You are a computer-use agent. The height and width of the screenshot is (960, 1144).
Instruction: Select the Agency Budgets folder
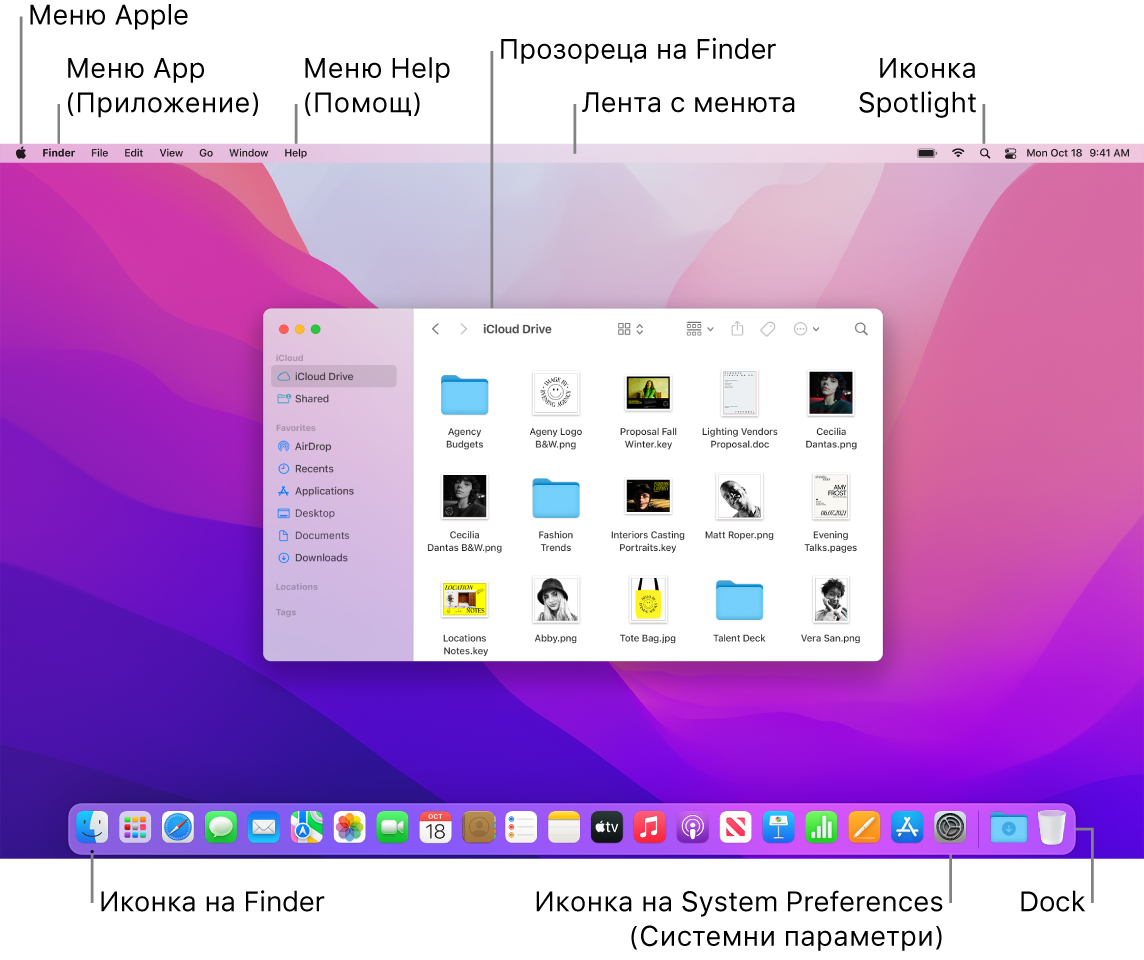[x=464, y=393]
